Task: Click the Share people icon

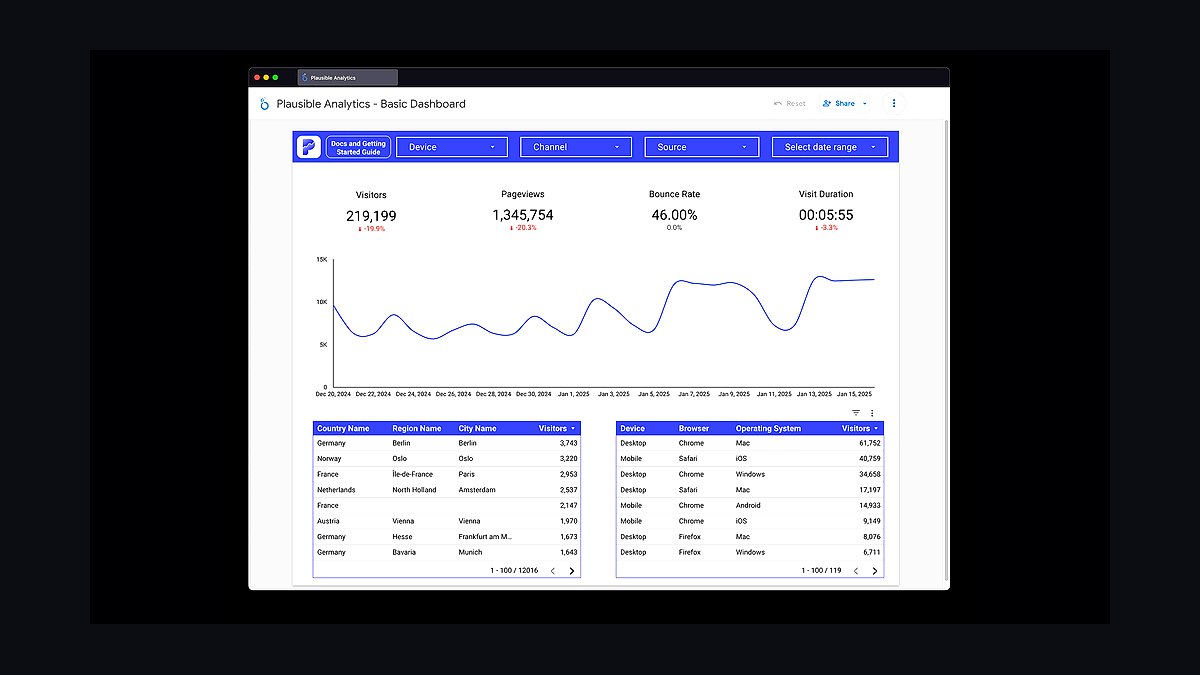Action: click(827, 103)
